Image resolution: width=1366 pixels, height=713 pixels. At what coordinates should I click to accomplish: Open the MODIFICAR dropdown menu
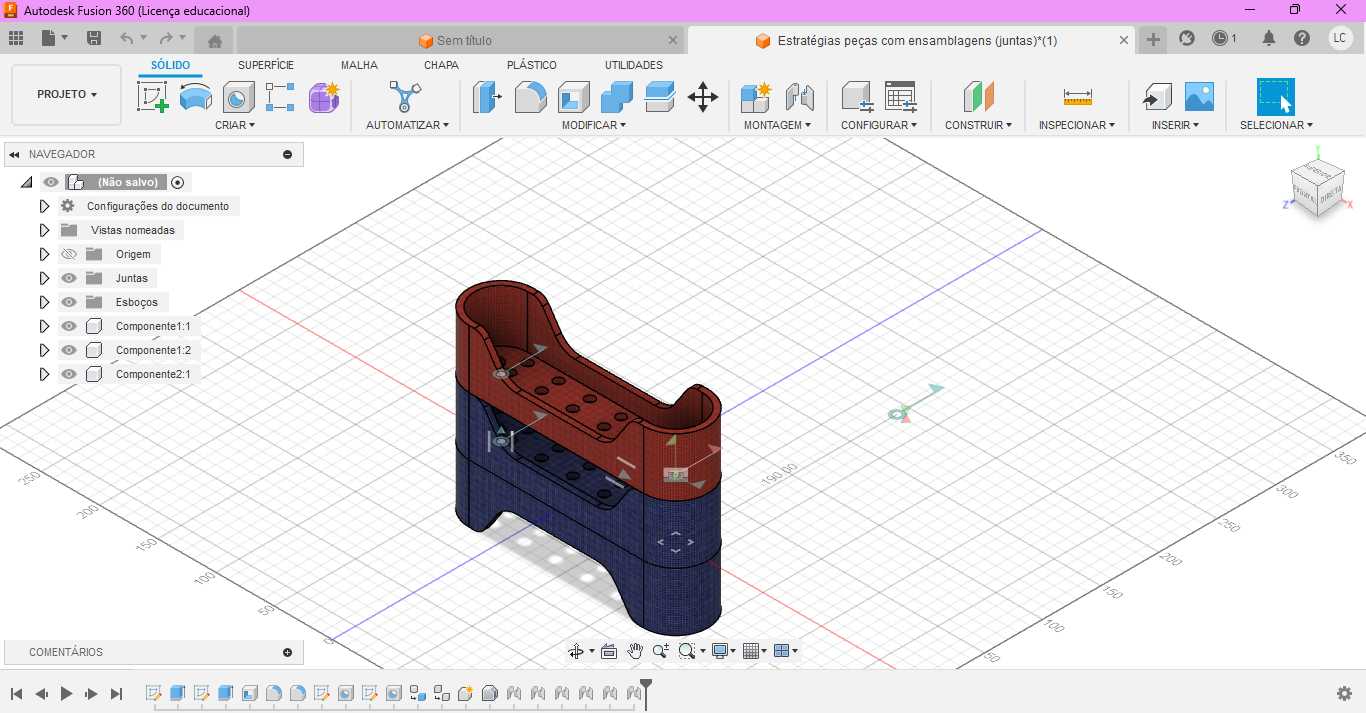pyautogui.click(x=593, y=125)
